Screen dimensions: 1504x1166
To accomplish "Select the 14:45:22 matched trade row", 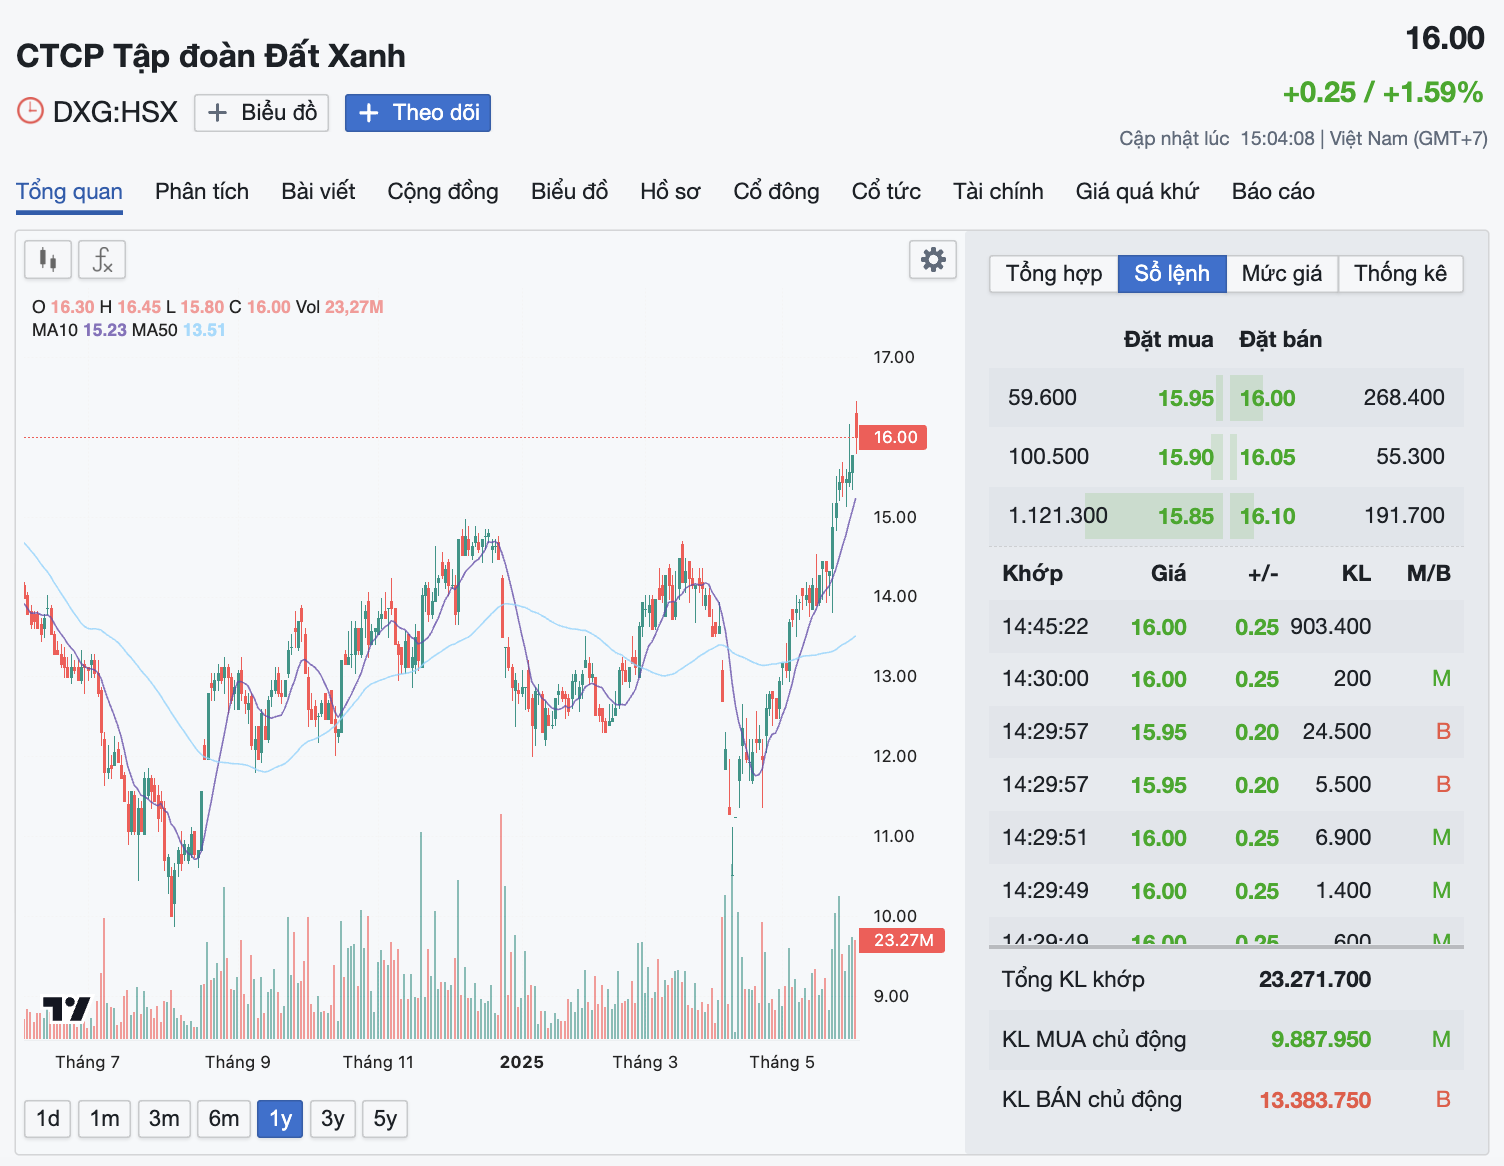I will pyautogui.click(x=1226, y=626).
